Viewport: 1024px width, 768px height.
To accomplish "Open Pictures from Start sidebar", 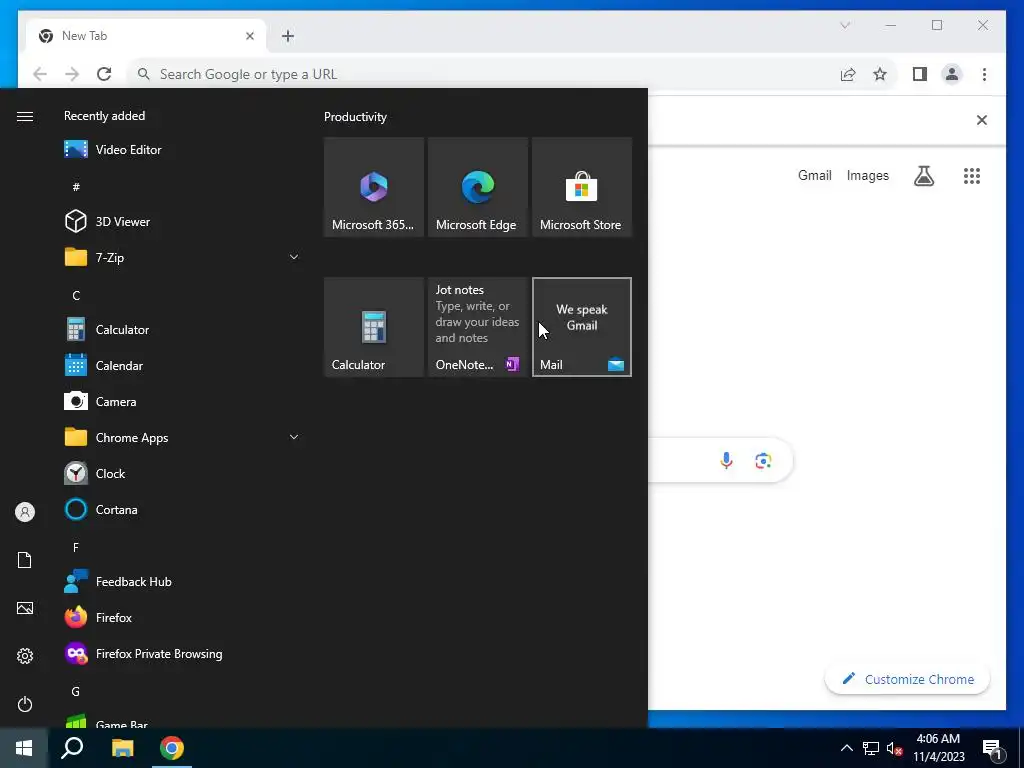I will click(x=25, y=608).
